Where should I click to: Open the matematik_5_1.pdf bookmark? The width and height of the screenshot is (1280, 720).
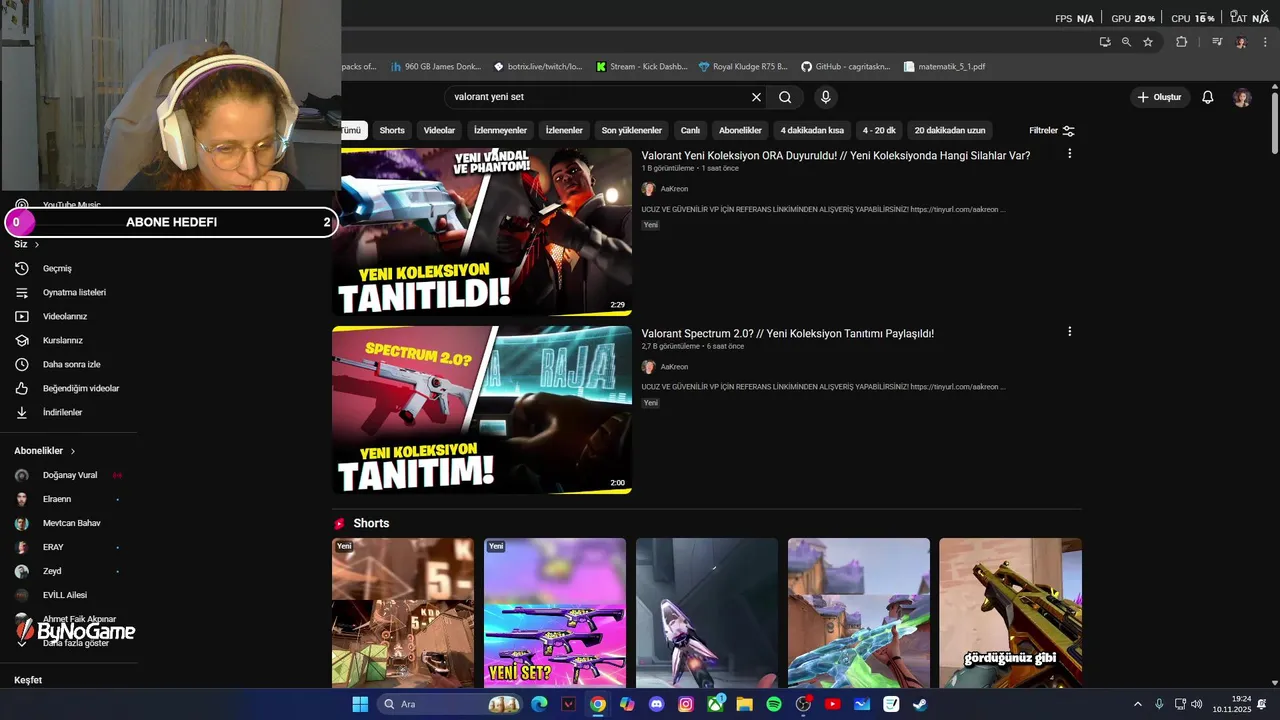[944, 67]
